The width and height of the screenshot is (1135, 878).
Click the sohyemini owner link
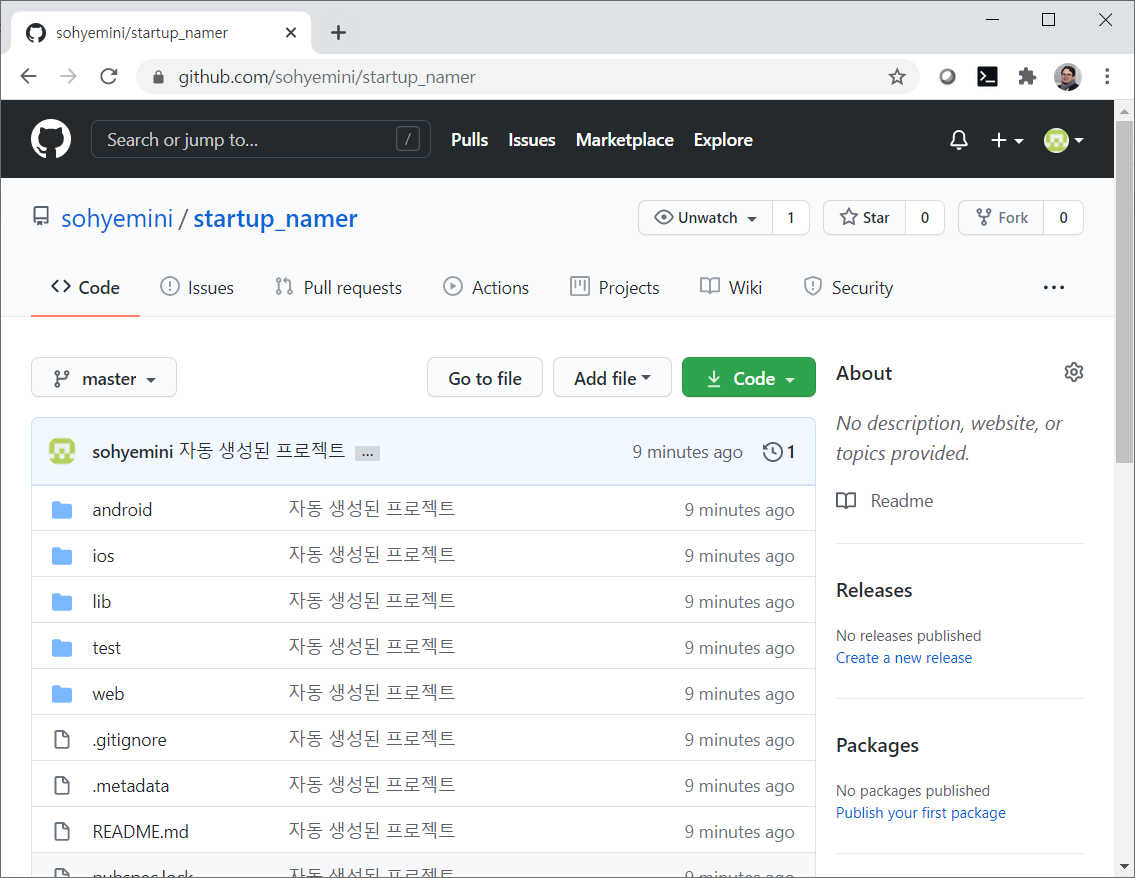117,219
